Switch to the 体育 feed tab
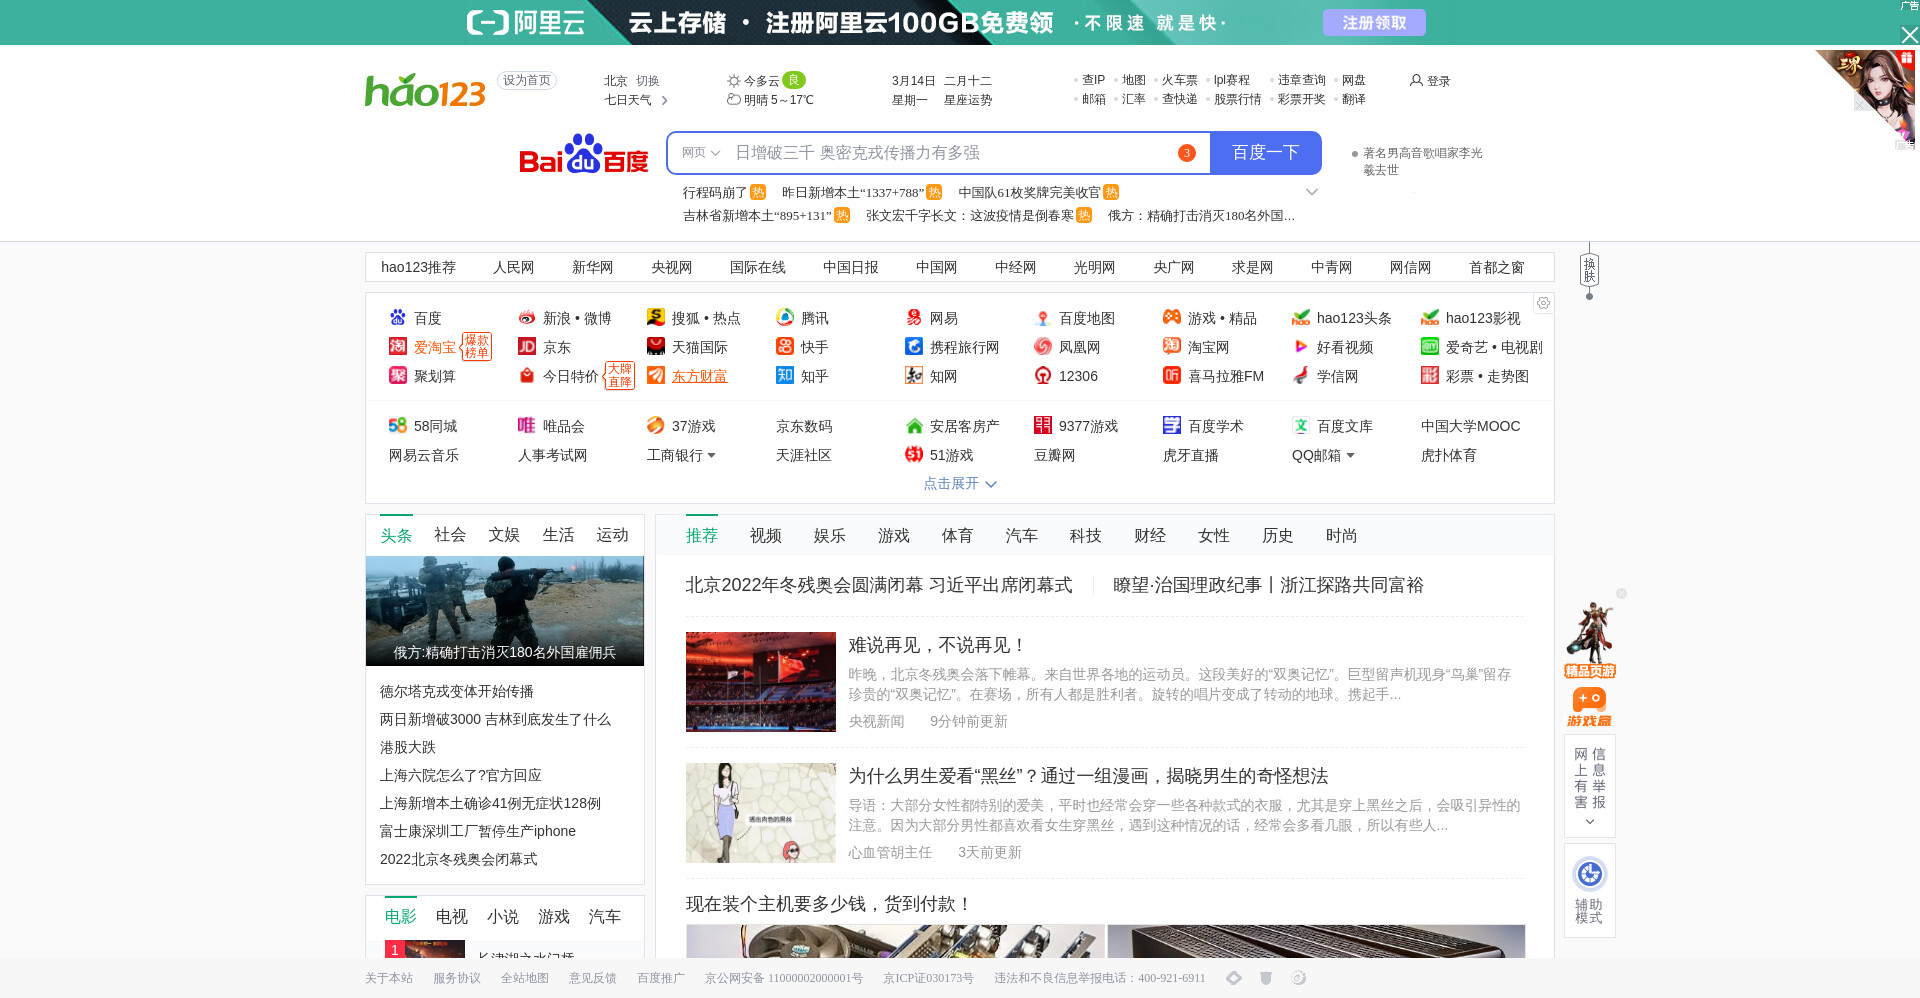The width and height of the screenshot is (1920, 998). click(x=958, y=536)
